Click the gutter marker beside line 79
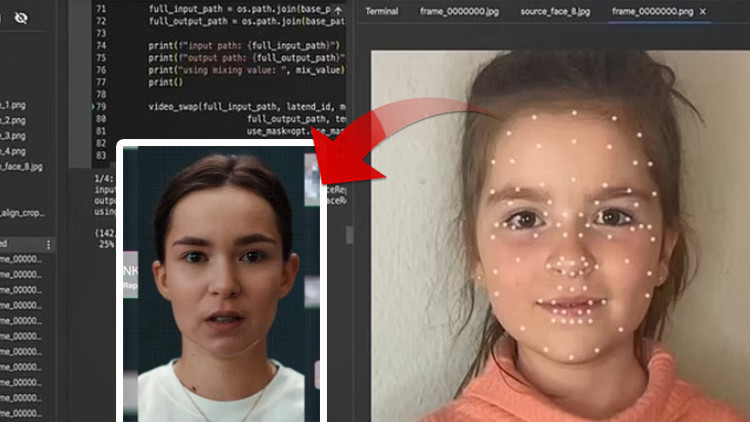 (x=92, y=105)
